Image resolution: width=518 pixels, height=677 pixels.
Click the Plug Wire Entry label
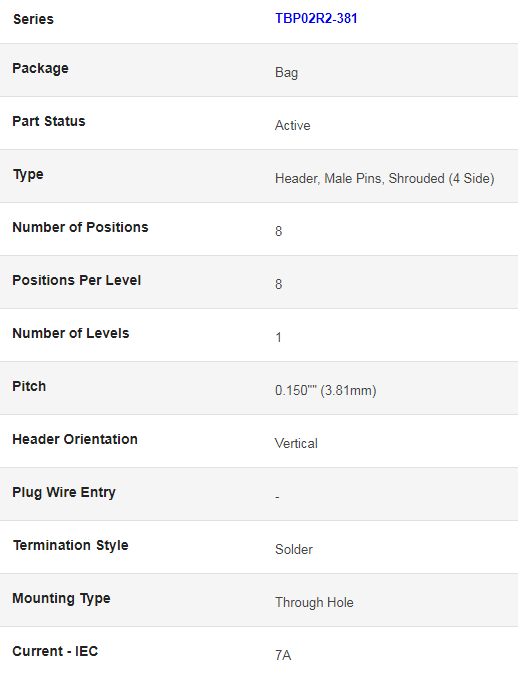64,492
